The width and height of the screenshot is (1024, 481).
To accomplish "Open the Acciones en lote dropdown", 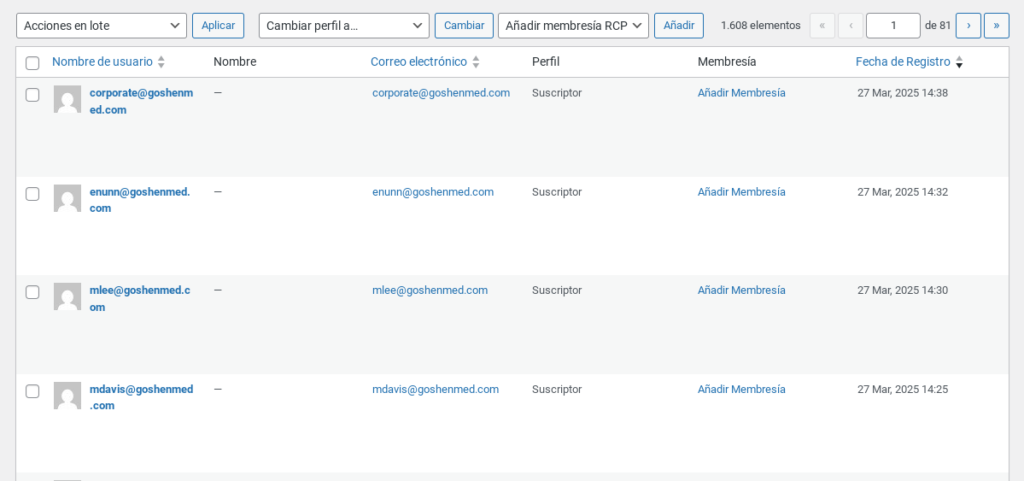I will pyautogui.click(x=101, y=26).
